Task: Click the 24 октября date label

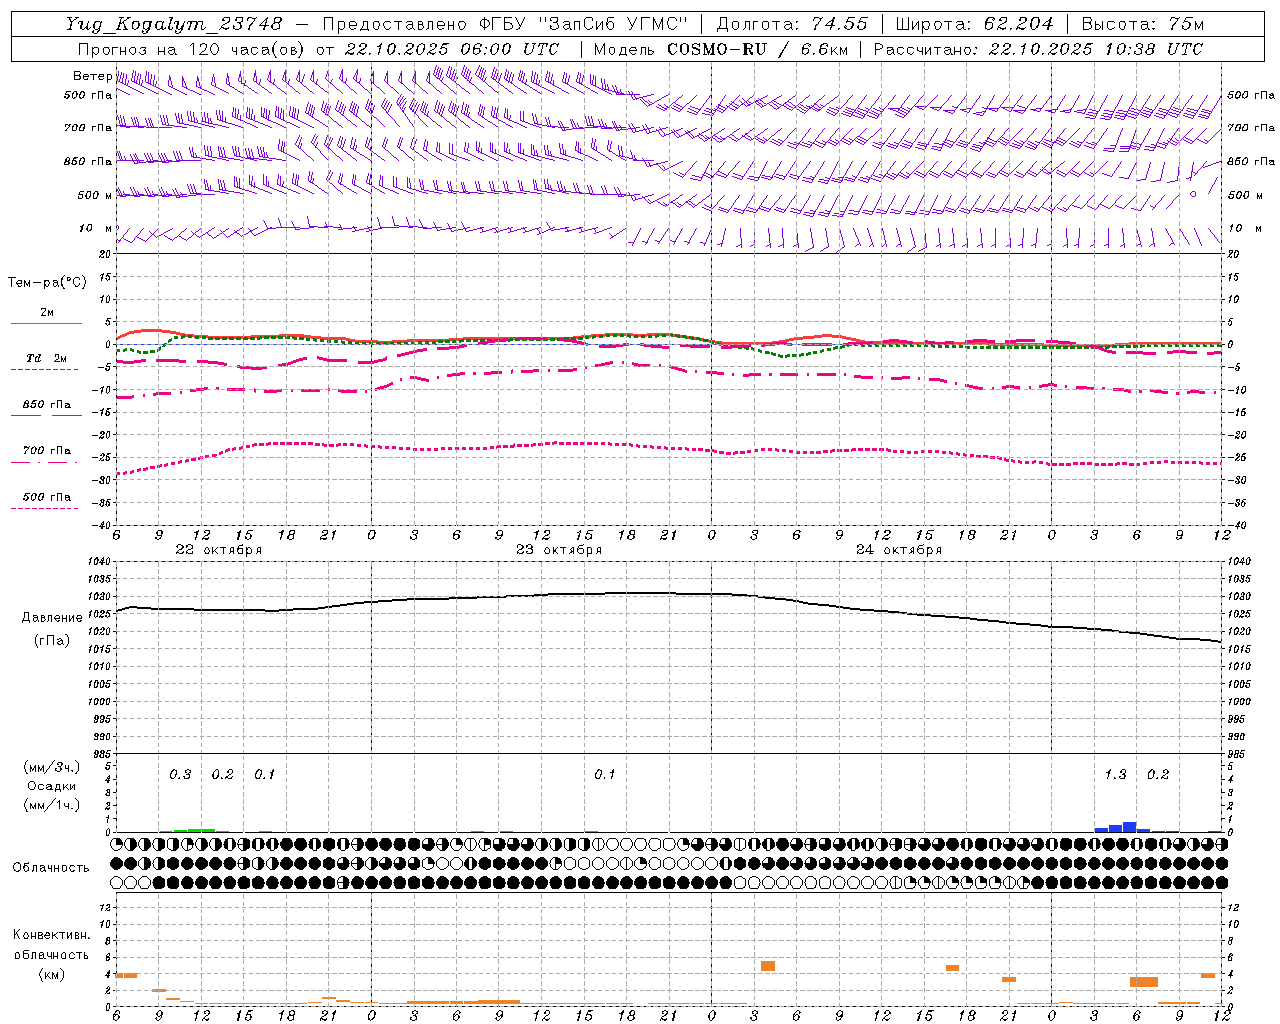Action: [899, 550]
